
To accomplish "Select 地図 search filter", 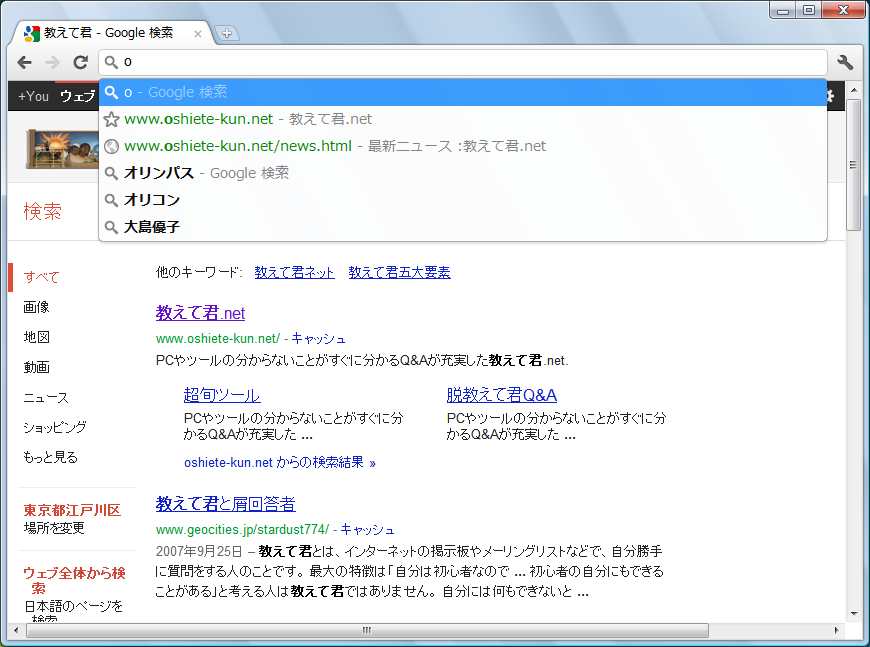I will (x=37, y=337).
